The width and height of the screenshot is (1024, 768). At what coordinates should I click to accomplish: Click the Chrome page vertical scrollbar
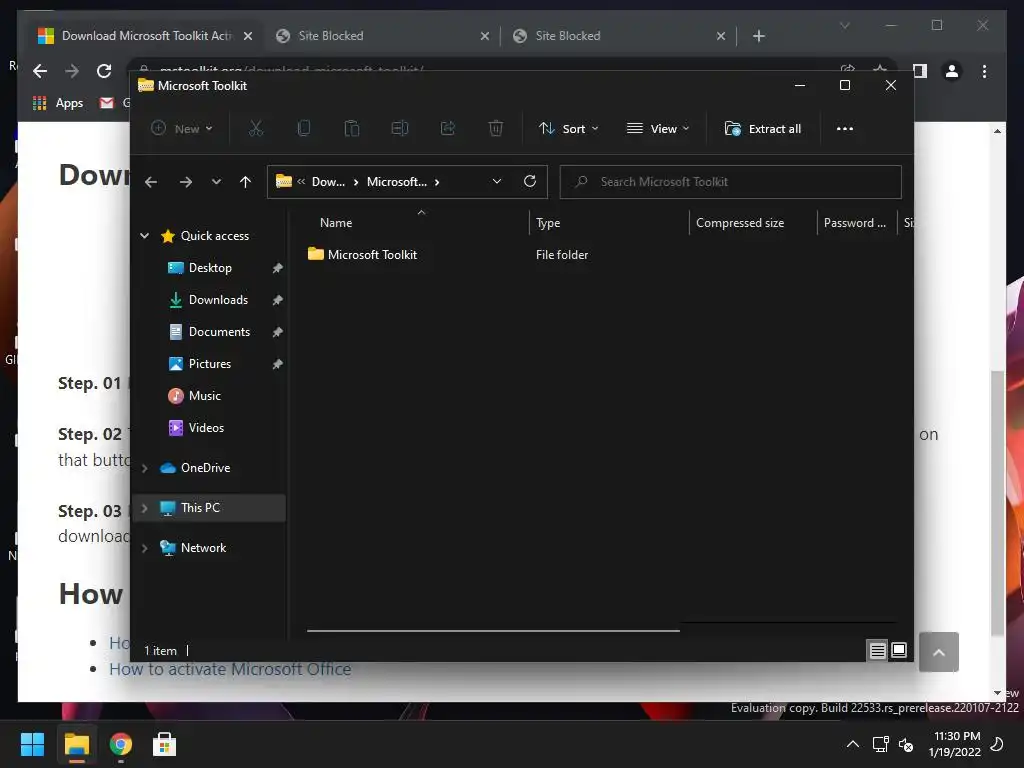997,503
